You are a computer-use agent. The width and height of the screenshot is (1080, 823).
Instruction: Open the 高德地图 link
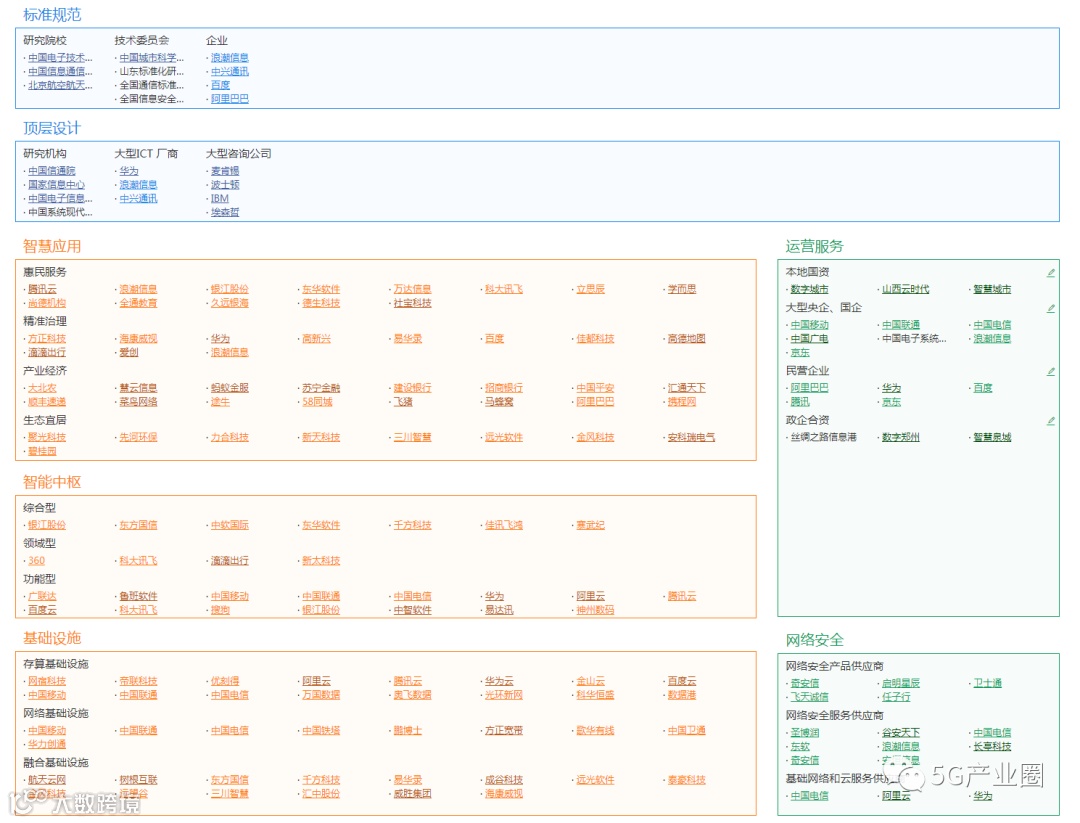(x=687, y=339)
